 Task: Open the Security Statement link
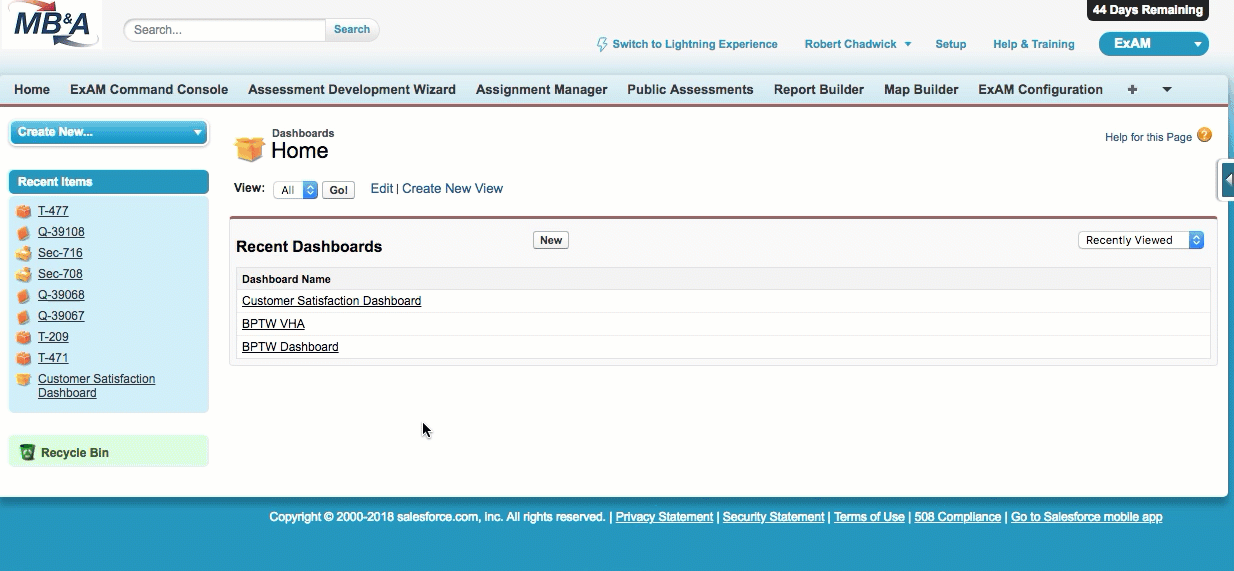(773, 517)
